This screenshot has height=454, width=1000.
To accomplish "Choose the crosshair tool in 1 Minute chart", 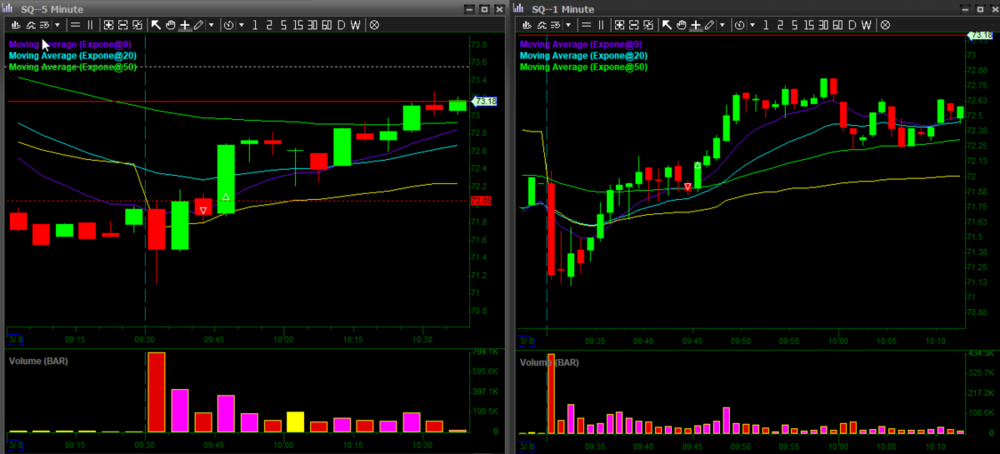I will point(696,24).
